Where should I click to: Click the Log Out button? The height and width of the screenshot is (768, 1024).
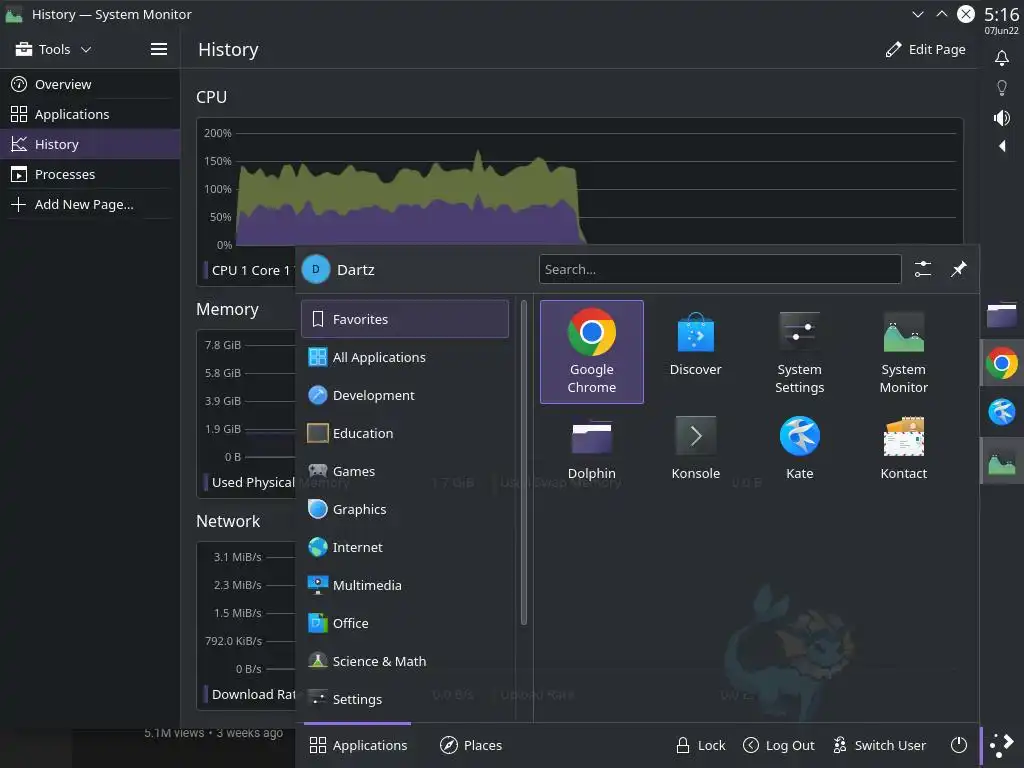(779, 745)
